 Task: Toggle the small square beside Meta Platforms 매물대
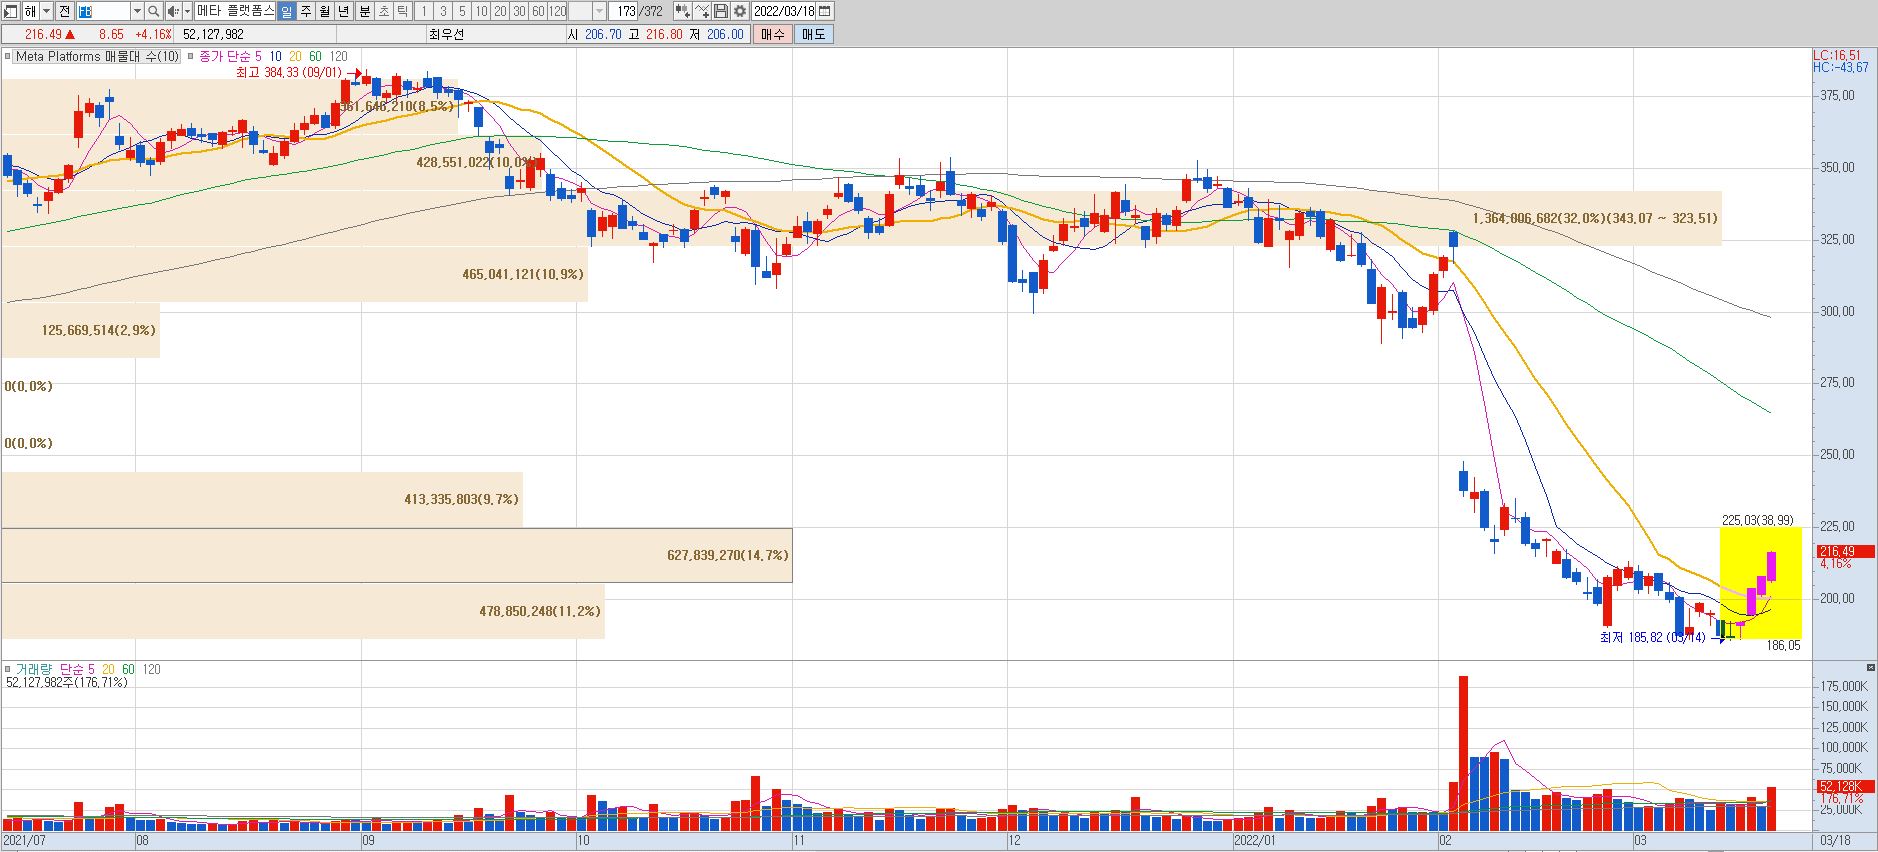coord(7,56)
